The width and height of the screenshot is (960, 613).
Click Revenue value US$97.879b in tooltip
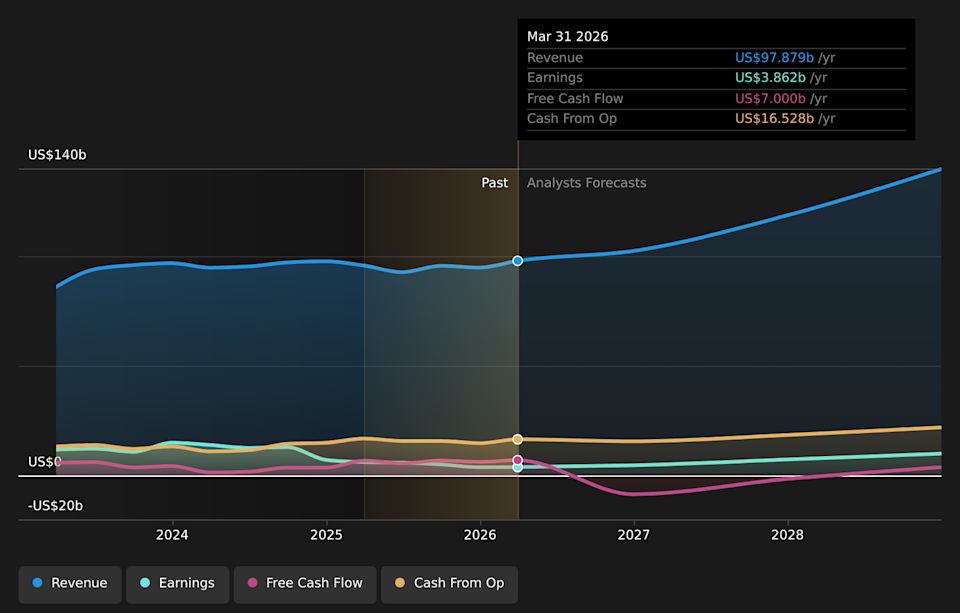coord(774,58)
